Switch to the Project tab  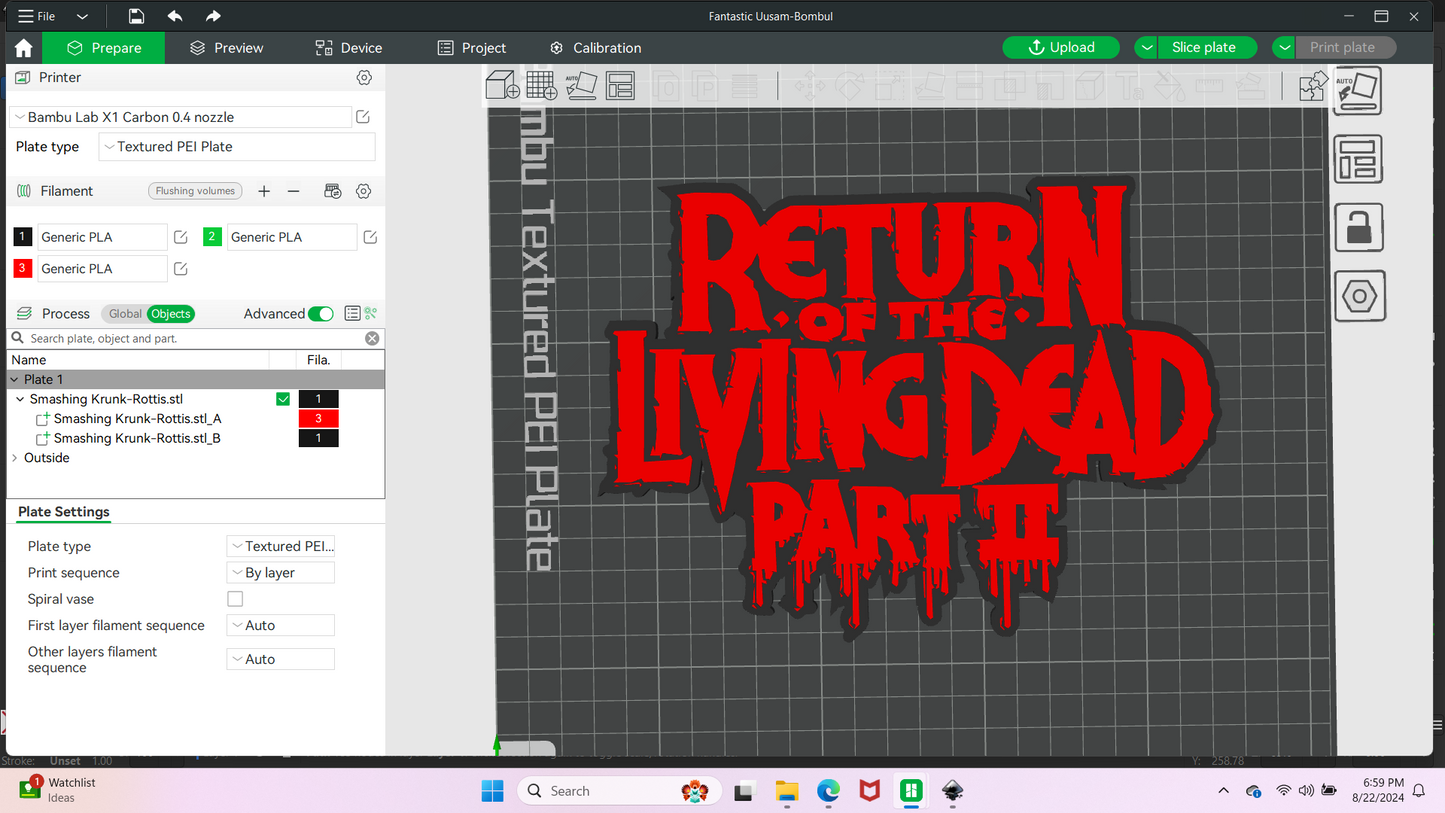pos(472,48)
